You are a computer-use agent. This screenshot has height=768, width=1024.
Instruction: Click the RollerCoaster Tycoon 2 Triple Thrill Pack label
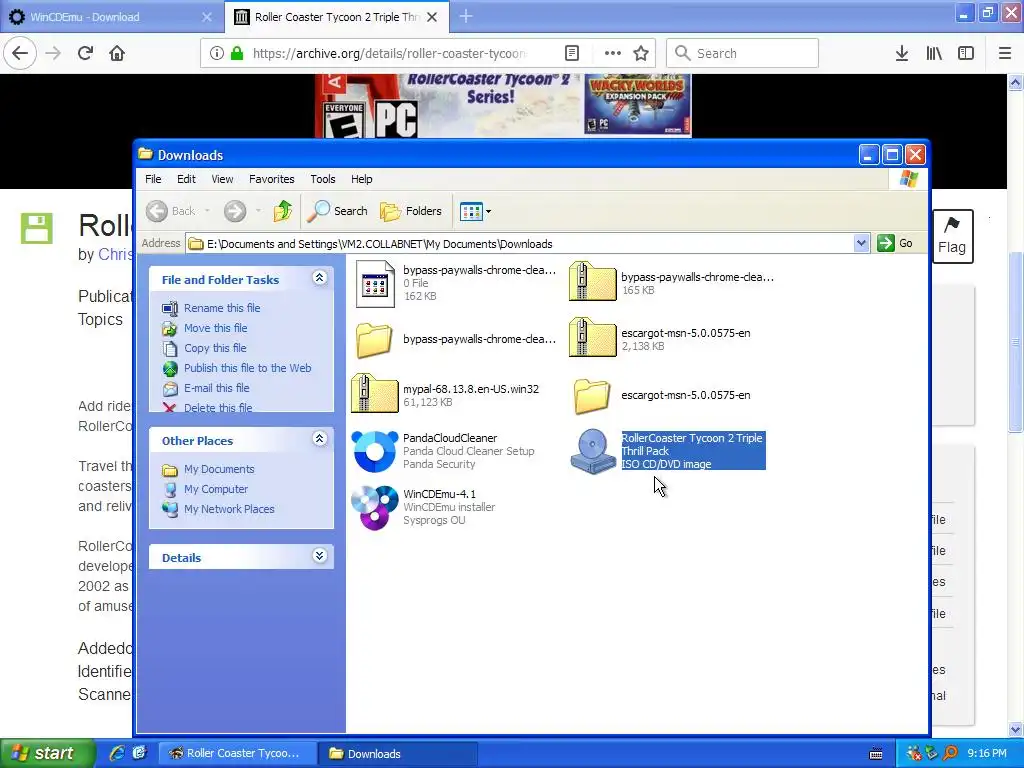(692, 444)
